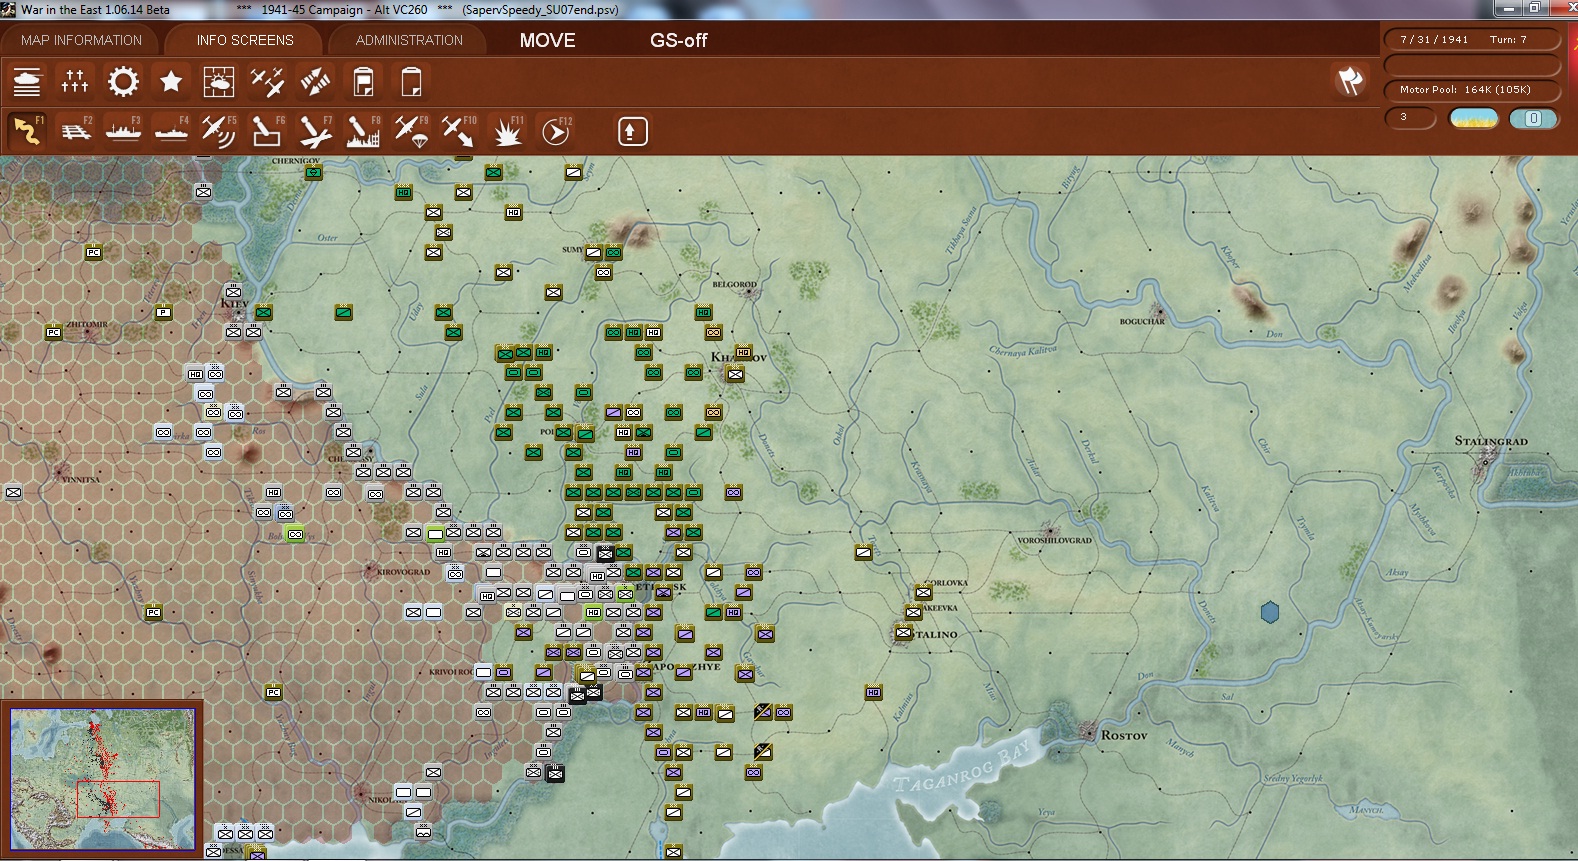
Task: Open the production gear icon
Action: [123, 81]
